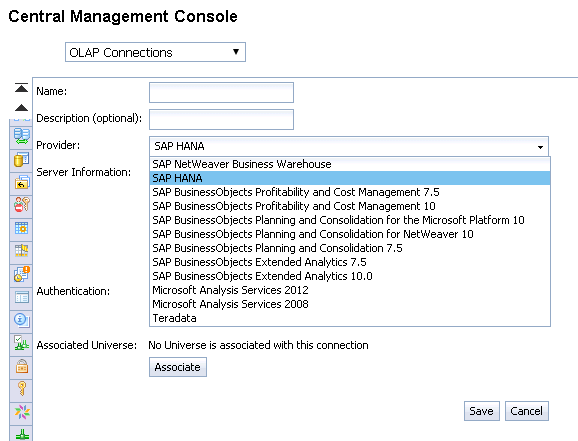Click into the Description (optional) field
The height and width of the screenshot is (441, 578).
coord(221,119)
